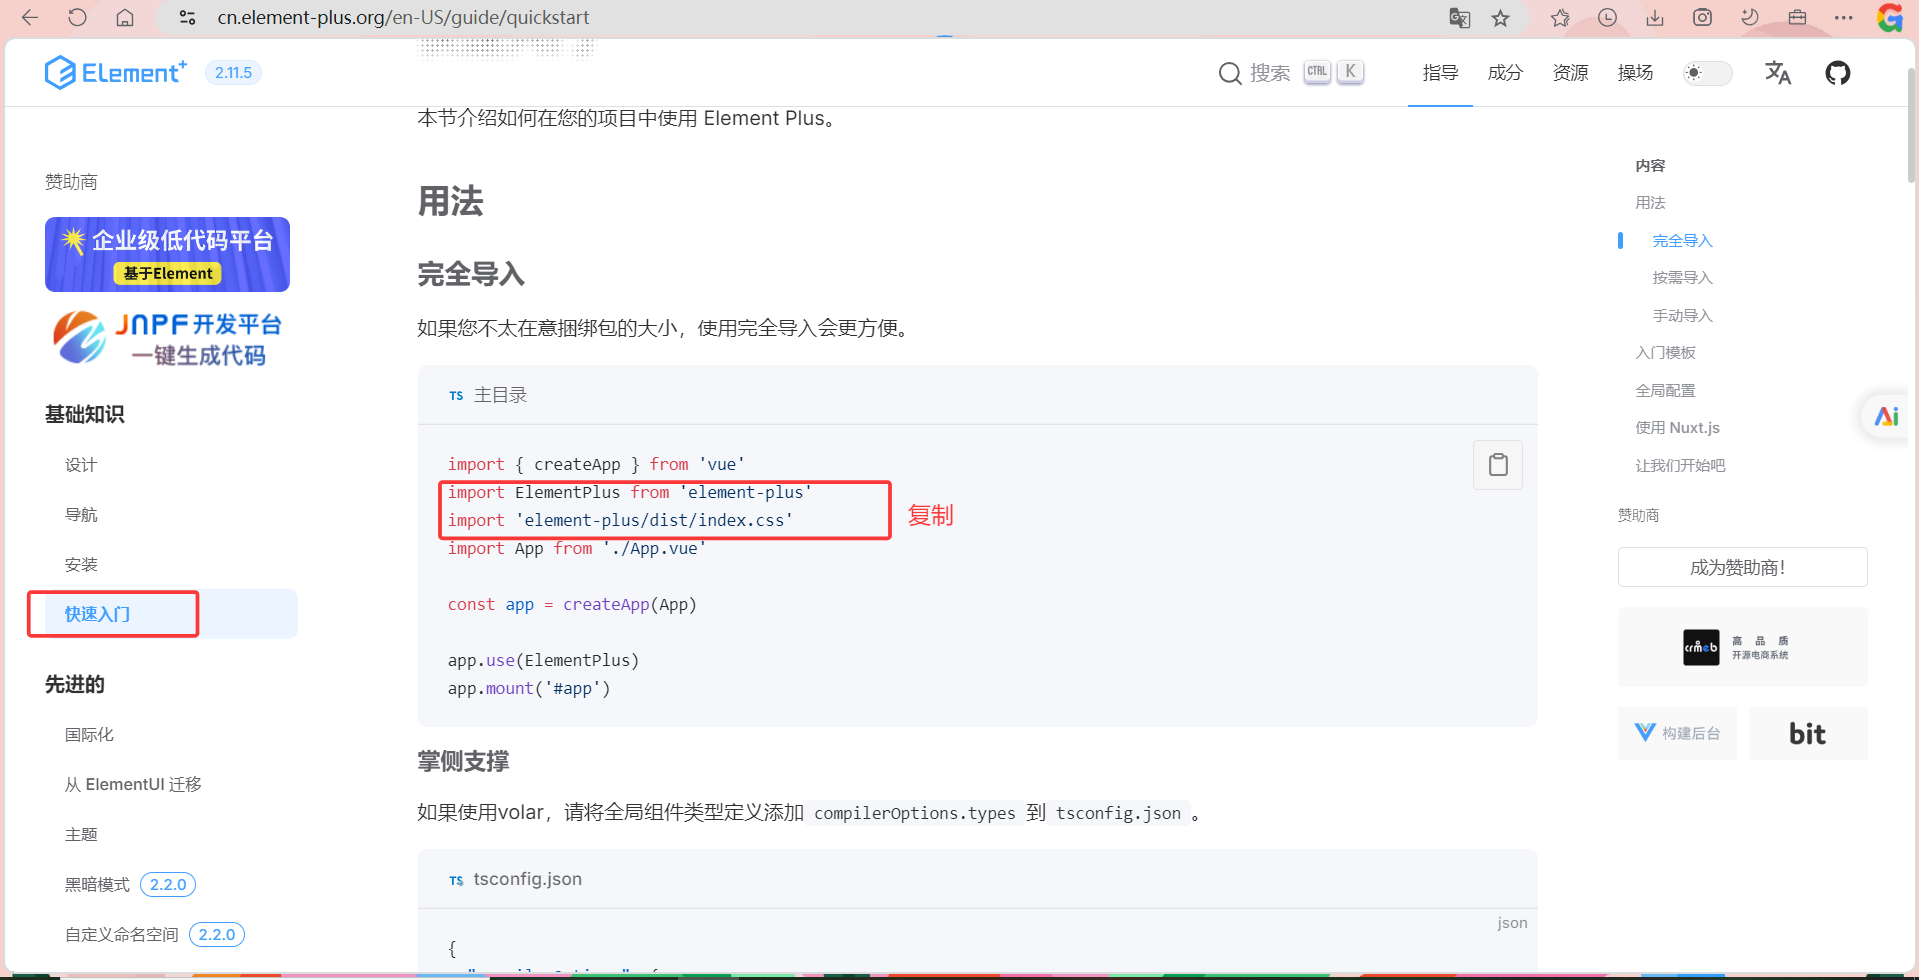Viewport: 1919px width, 980px height.
Task: Select the 资源 navigation tab
Action: 1570,72
